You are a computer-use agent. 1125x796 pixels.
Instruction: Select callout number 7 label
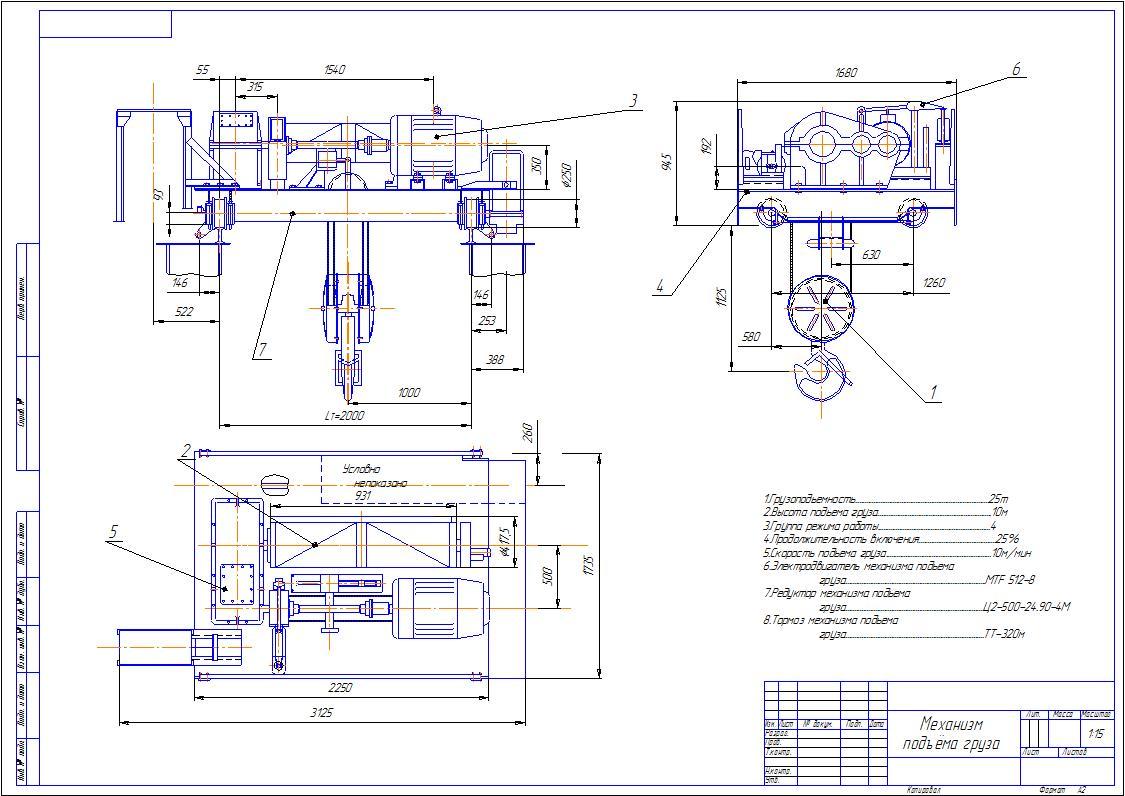(262, 349)
